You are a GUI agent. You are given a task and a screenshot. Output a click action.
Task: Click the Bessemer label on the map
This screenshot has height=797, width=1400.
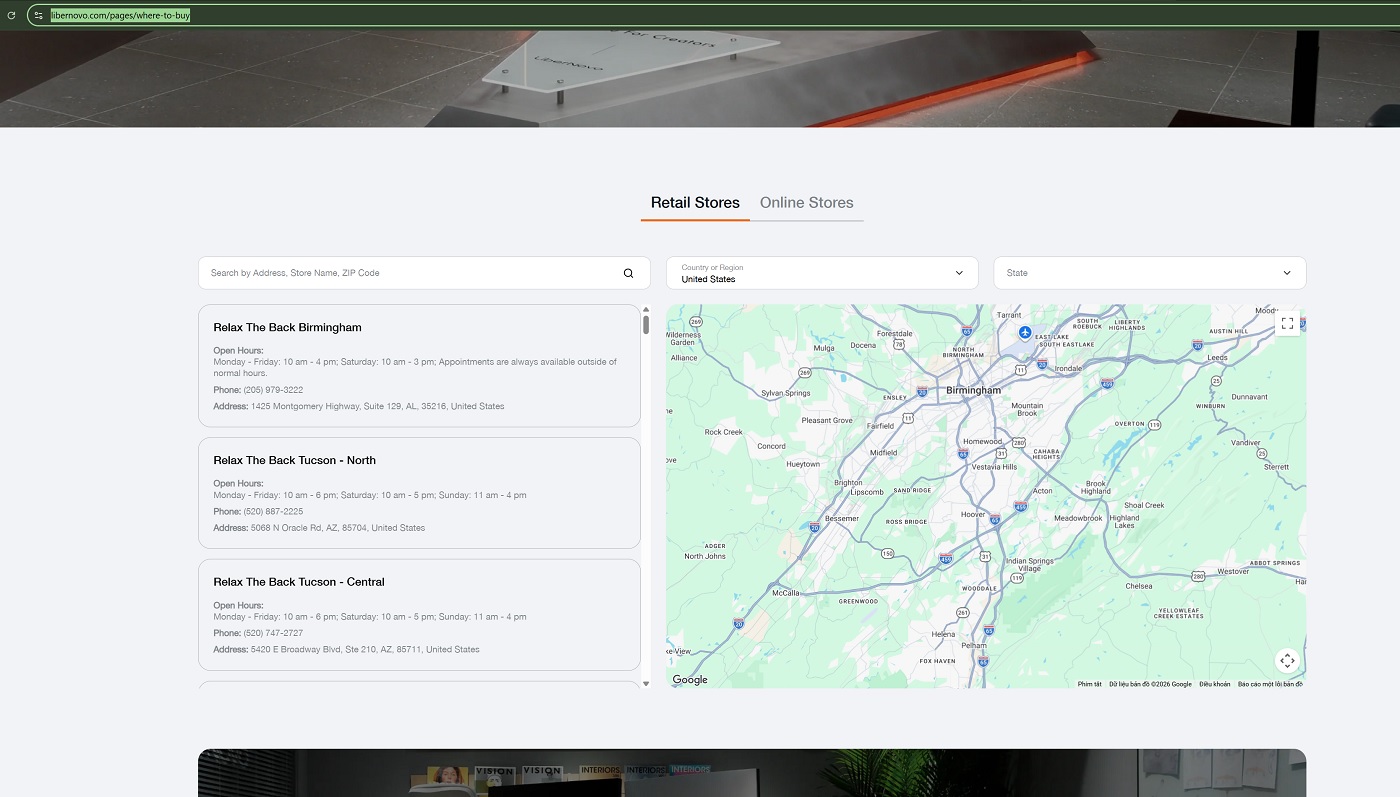point(841,519)
